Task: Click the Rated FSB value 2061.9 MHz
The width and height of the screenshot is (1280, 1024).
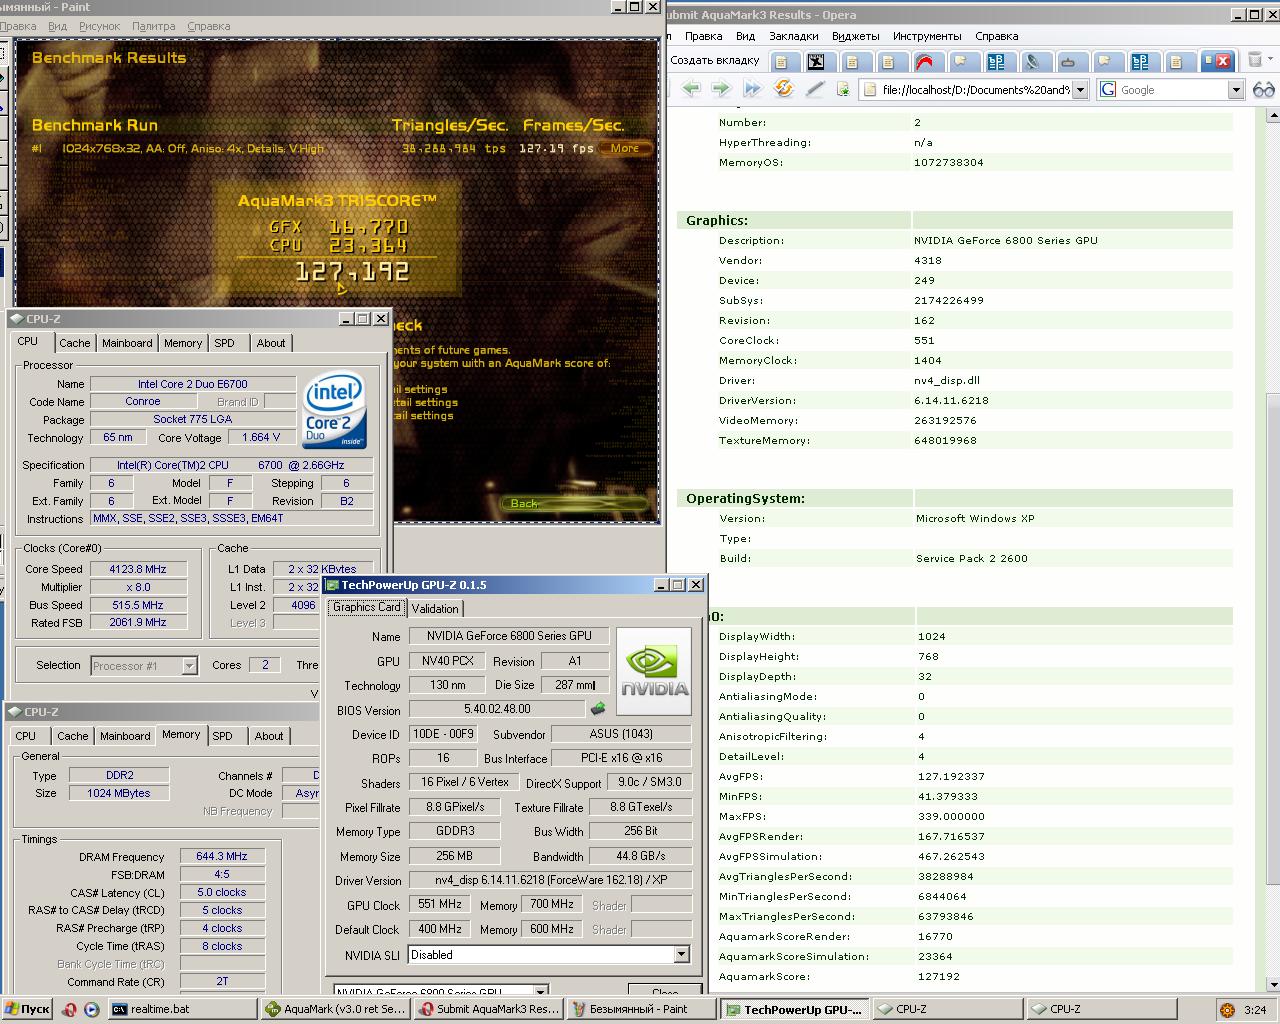Action: tap(138, 622)
